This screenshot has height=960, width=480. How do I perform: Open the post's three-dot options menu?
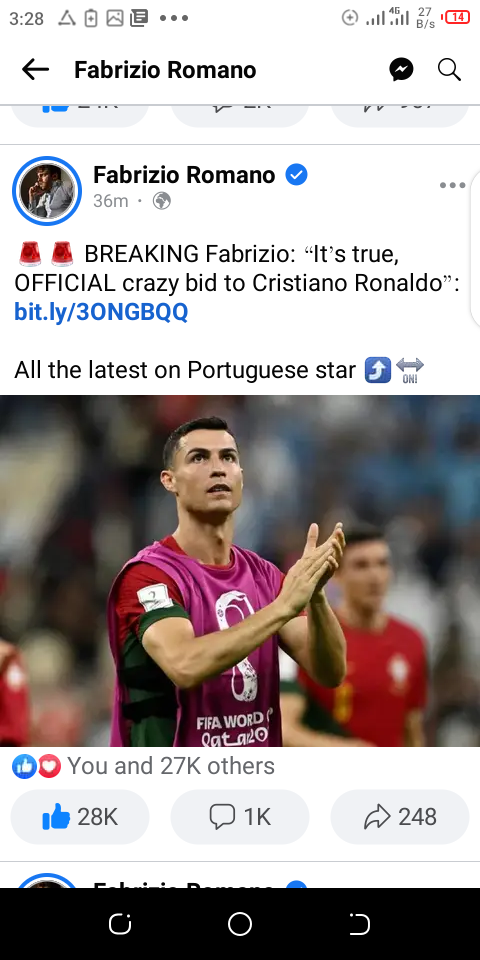[452, 186]
